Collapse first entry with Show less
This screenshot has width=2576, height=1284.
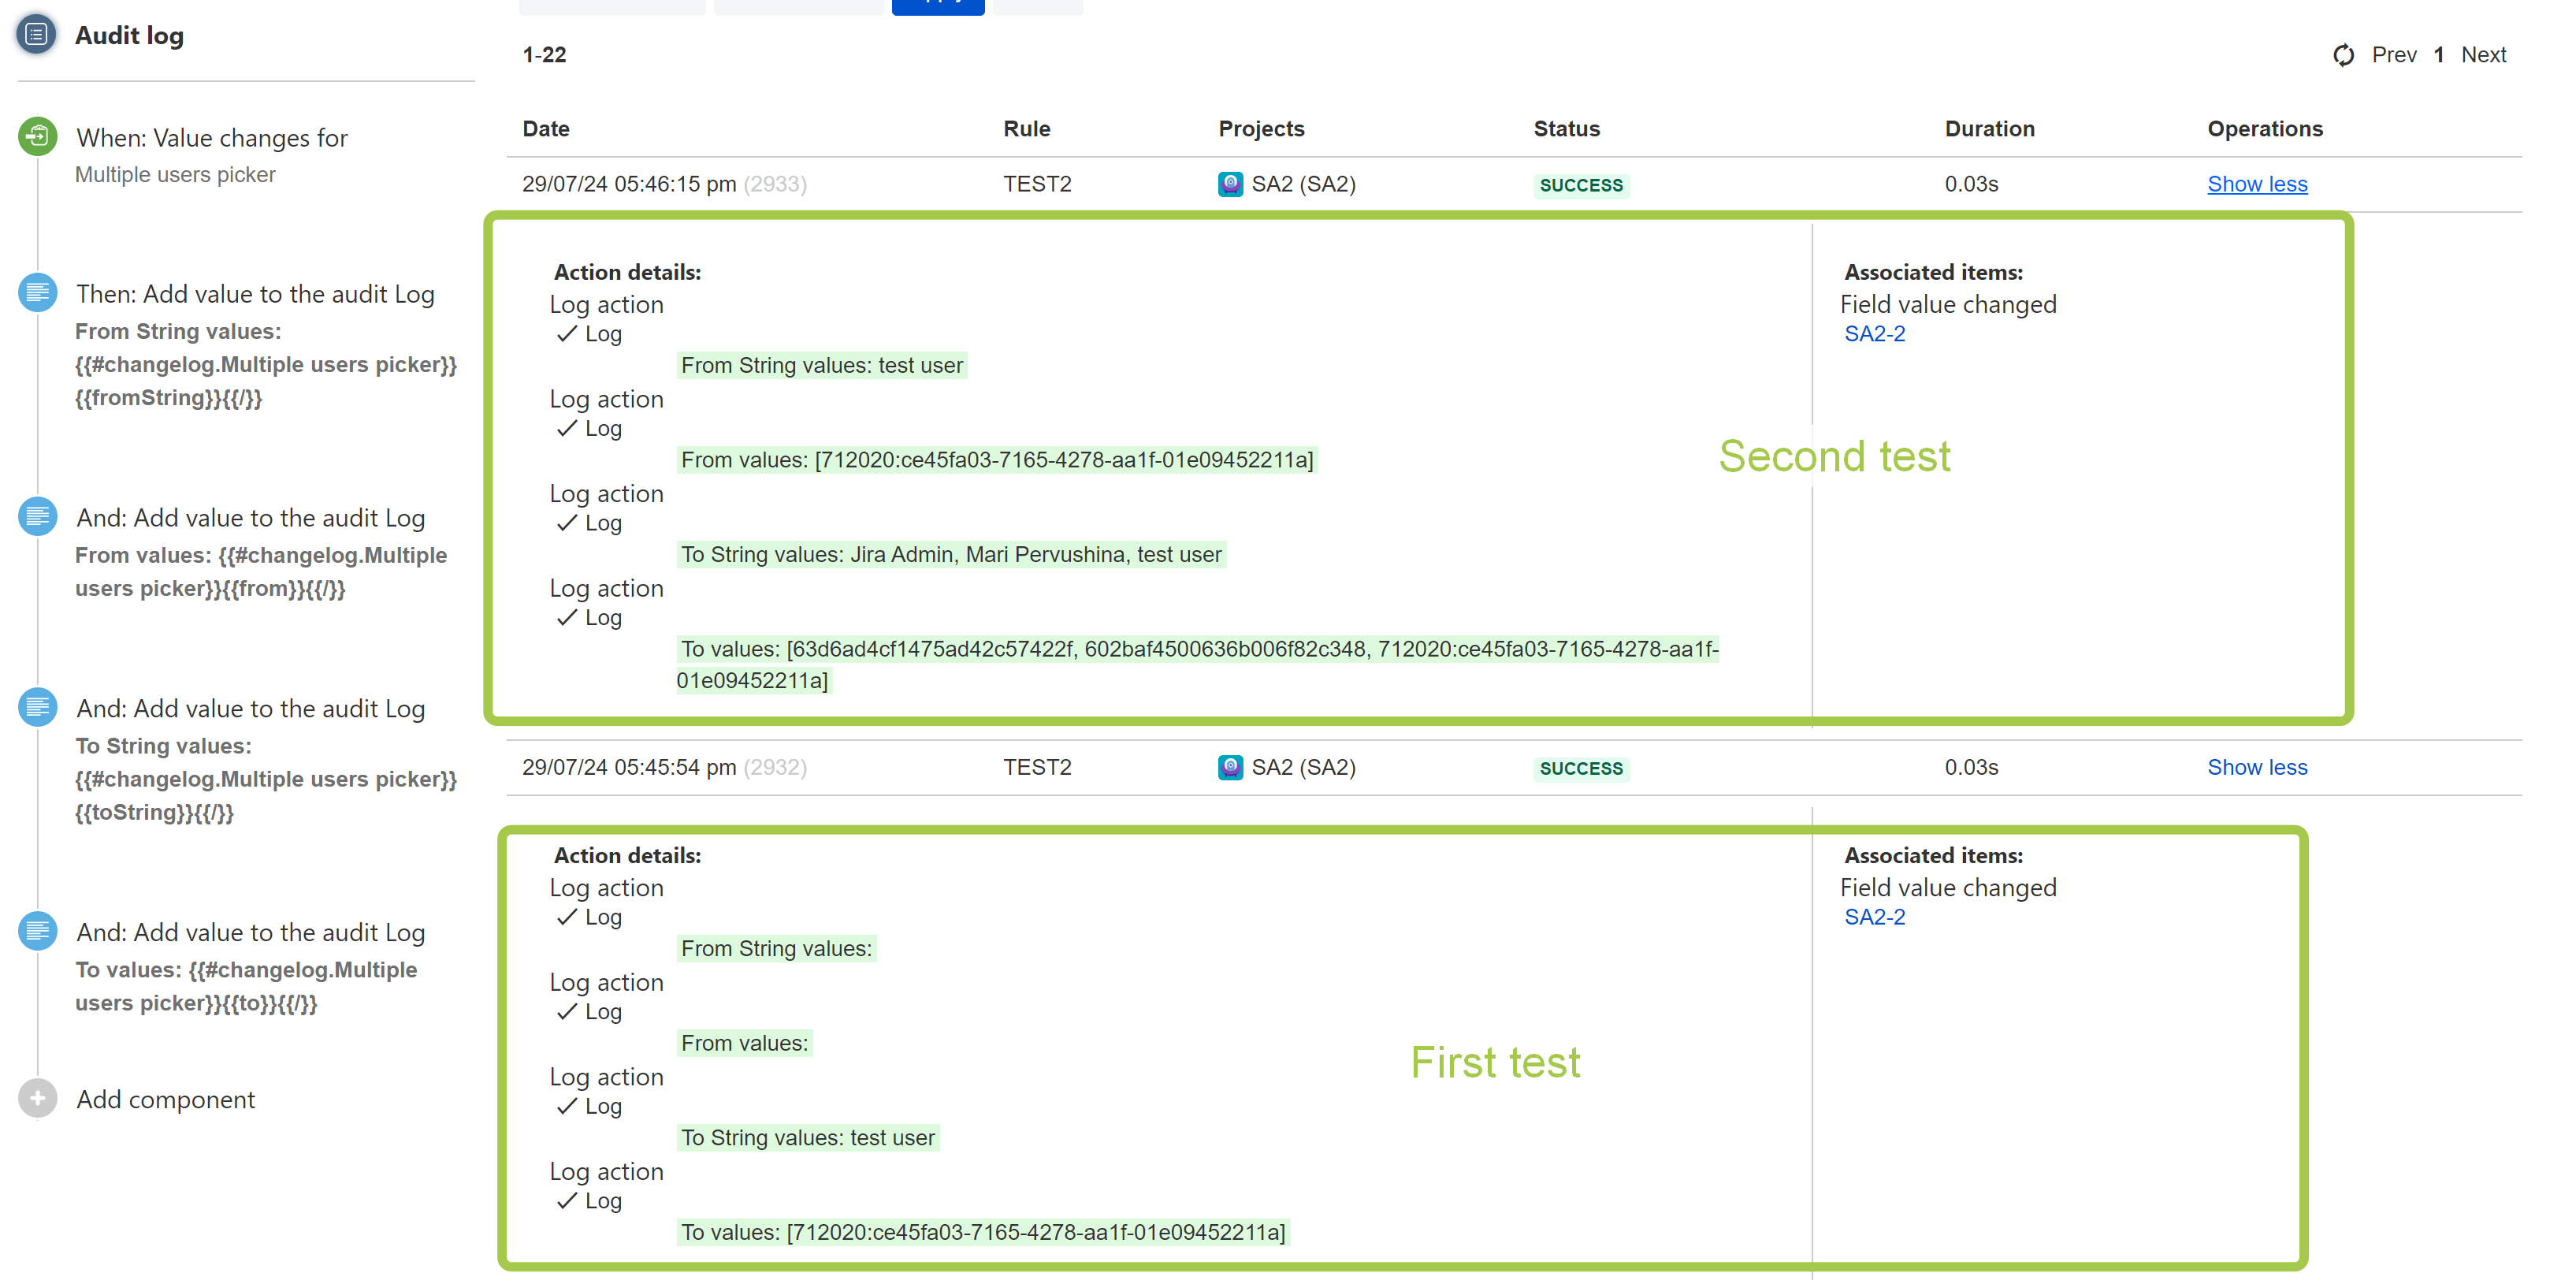coord(2256,184)
